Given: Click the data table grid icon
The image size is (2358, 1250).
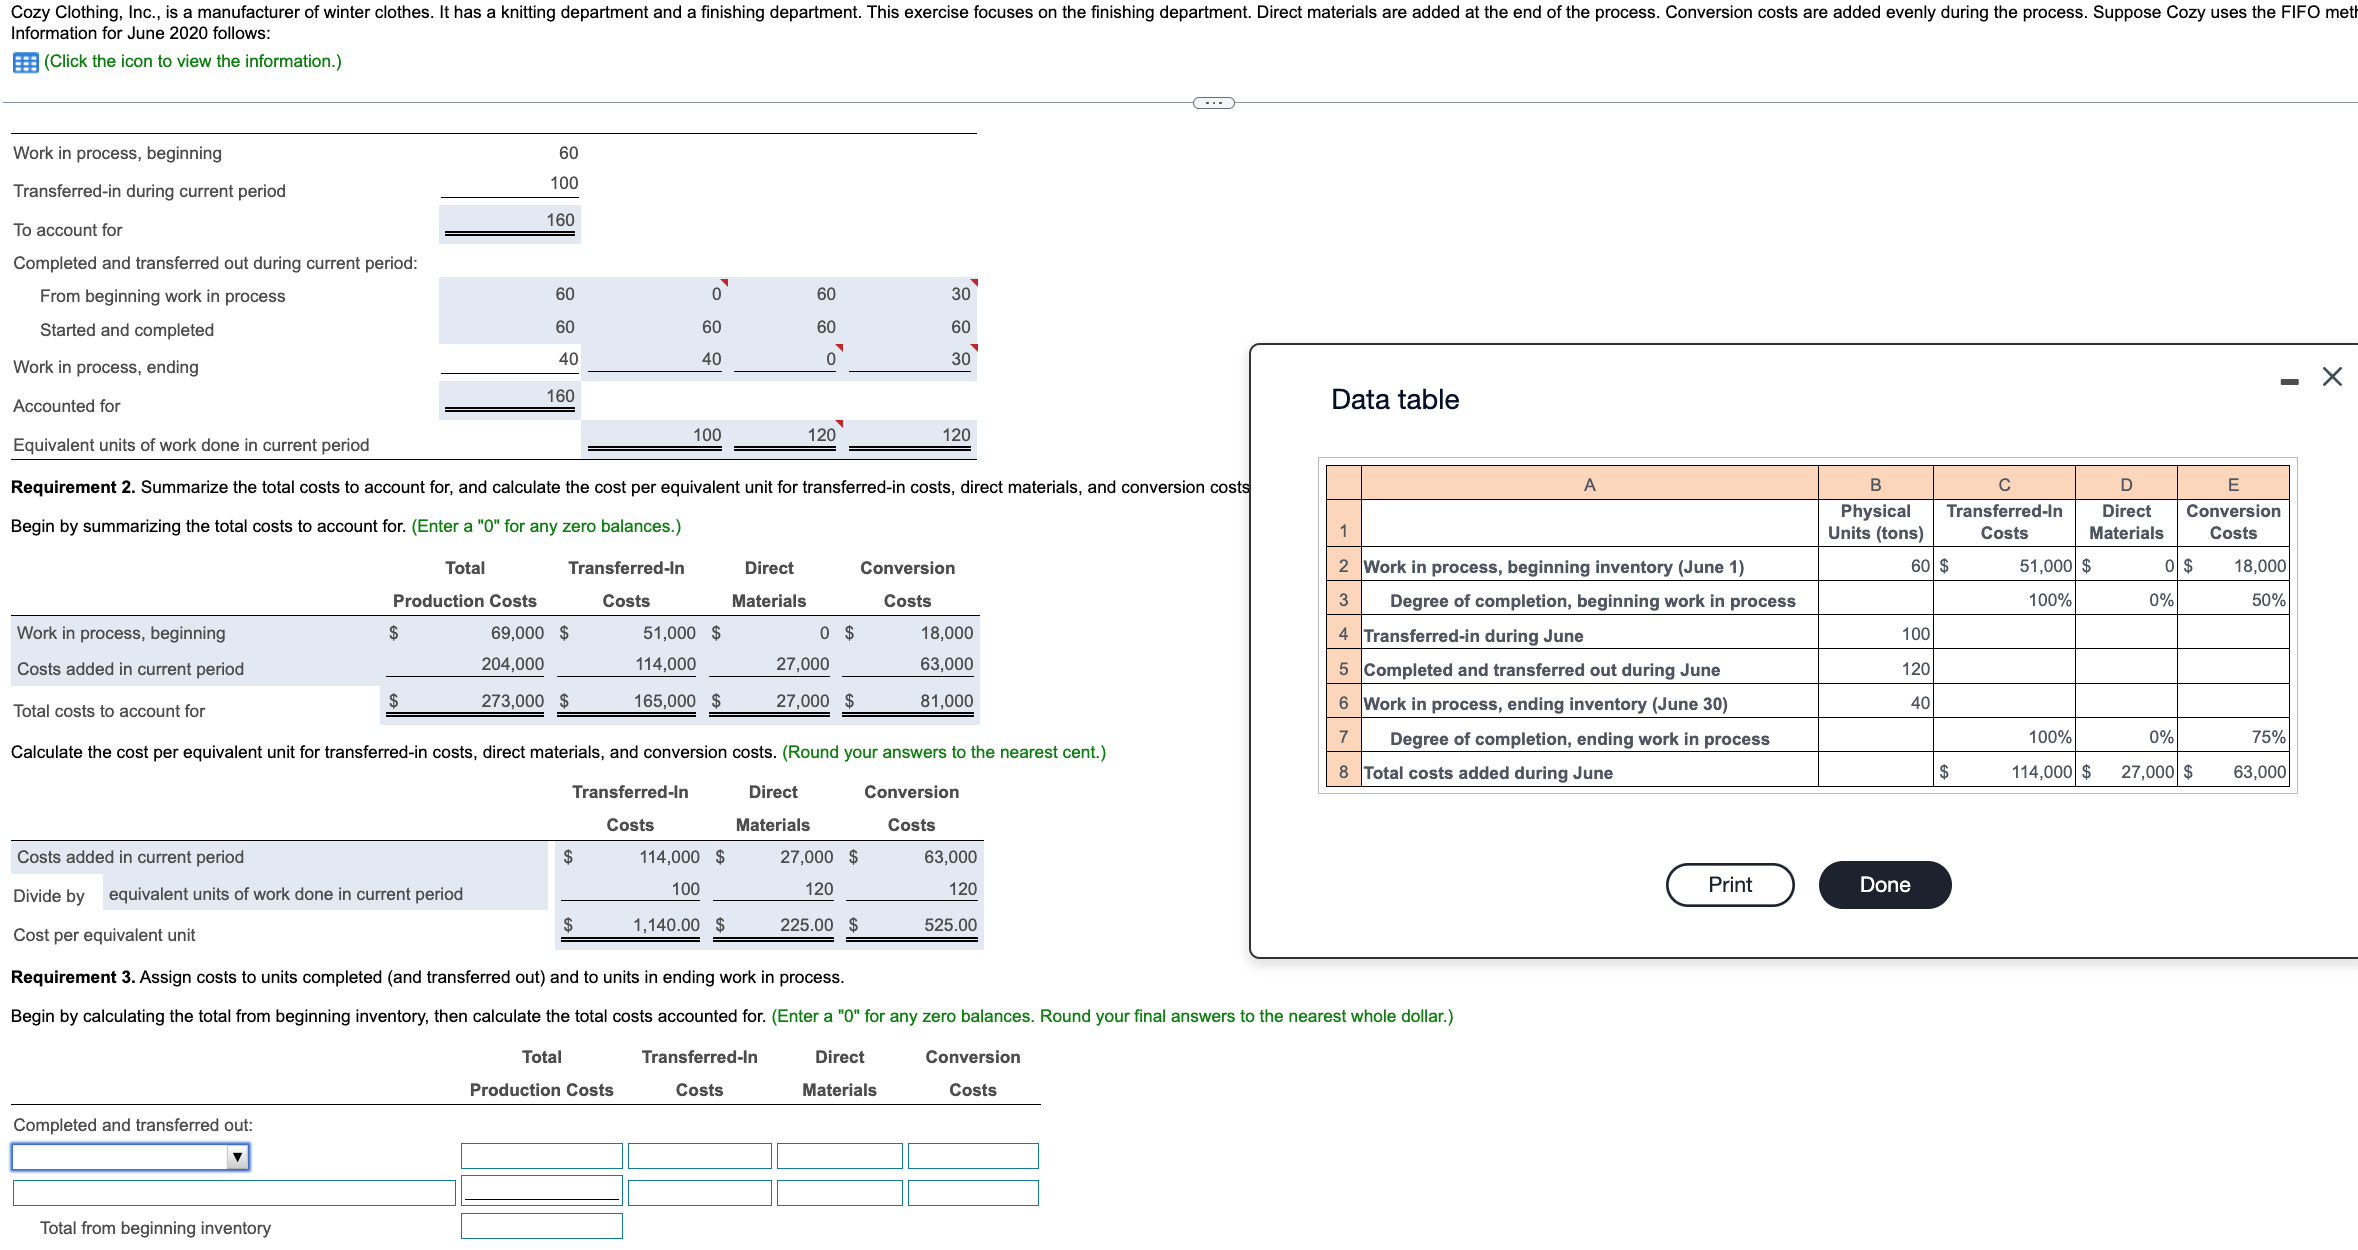Looking at the screenshot, I should pyautogui.click(x=25, y=63).
